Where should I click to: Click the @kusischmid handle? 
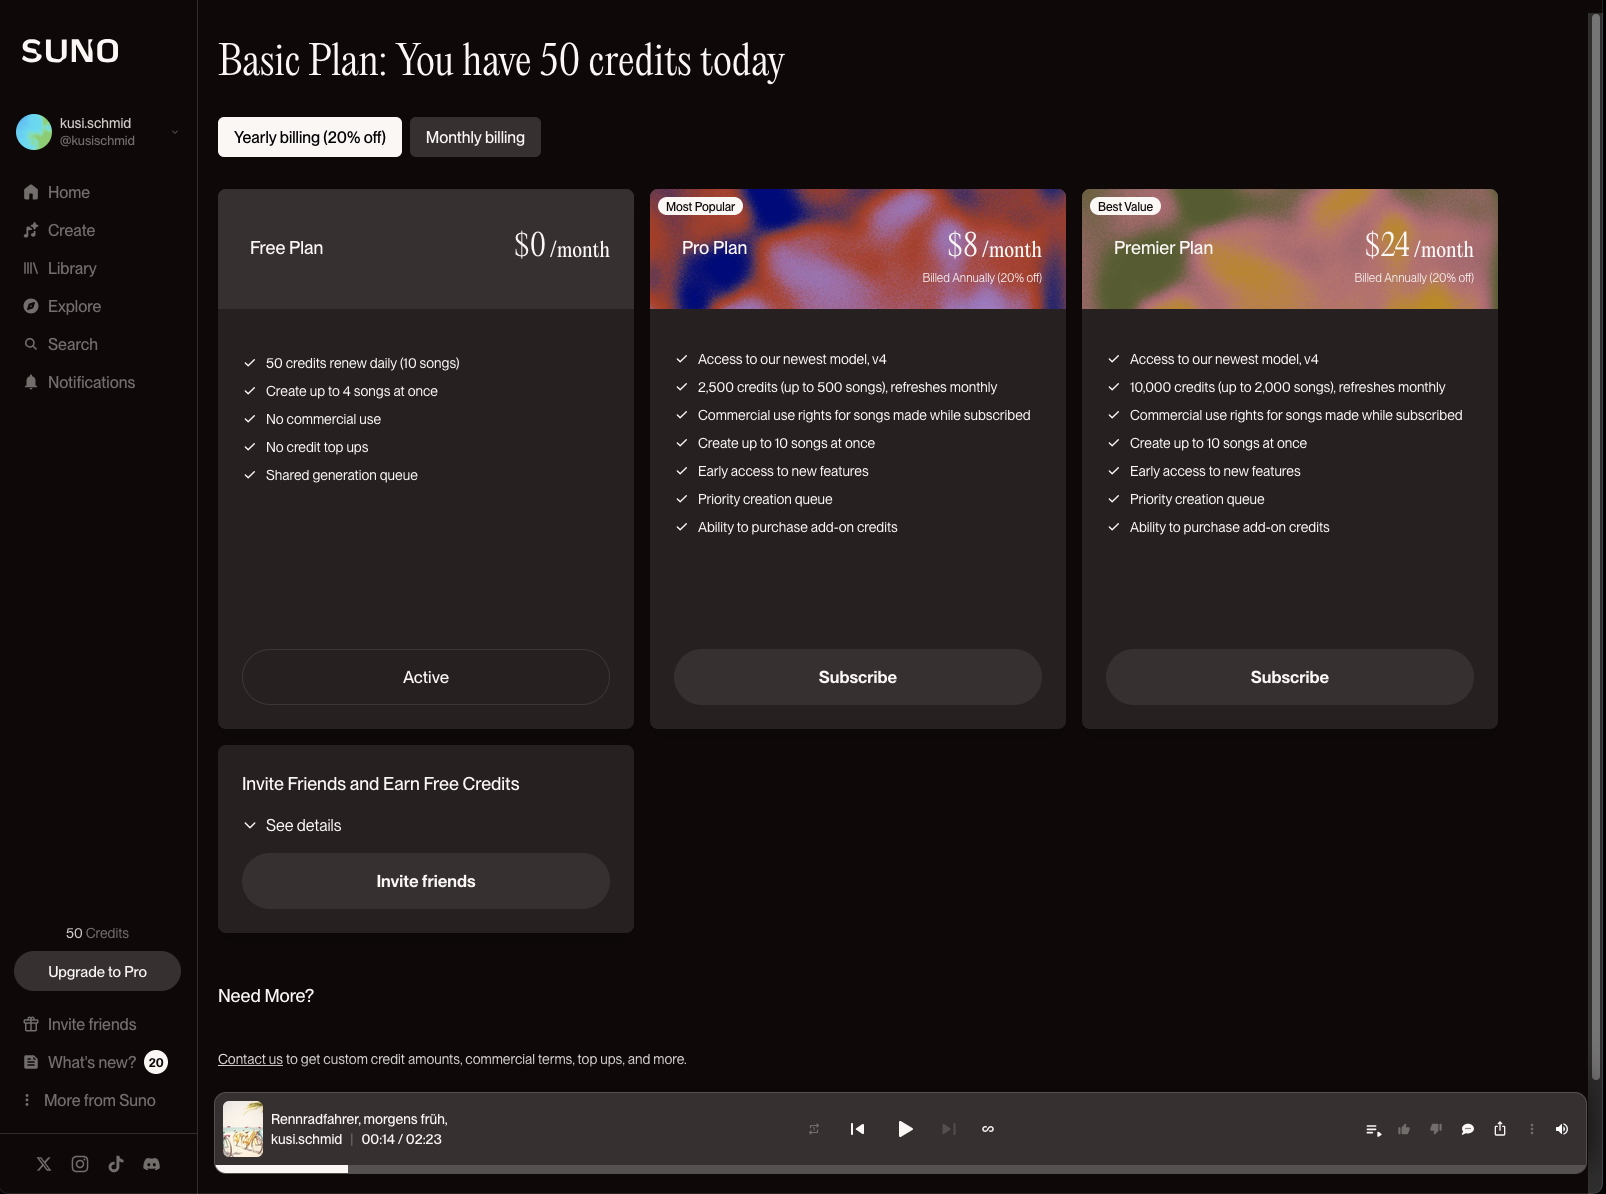pos(97,141)
